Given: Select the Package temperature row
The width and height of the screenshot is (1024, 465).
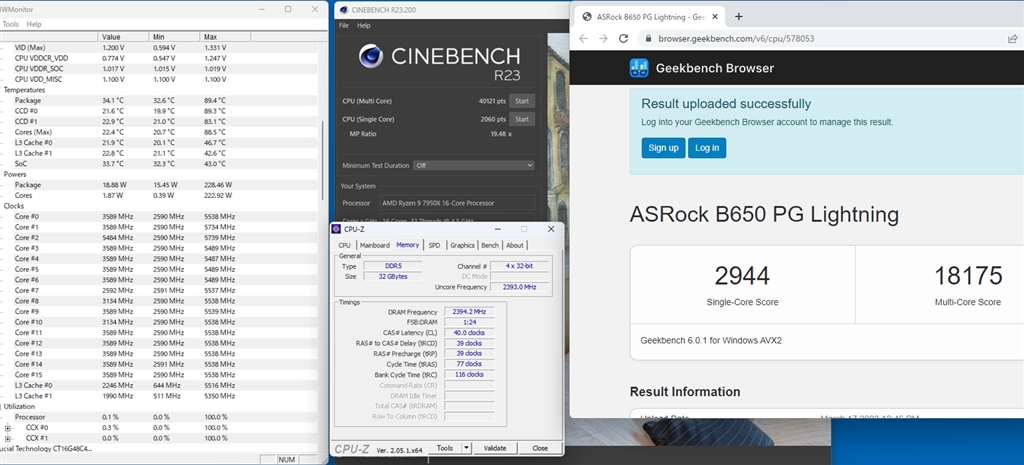Looking at the screenshot, I should 159,101.
